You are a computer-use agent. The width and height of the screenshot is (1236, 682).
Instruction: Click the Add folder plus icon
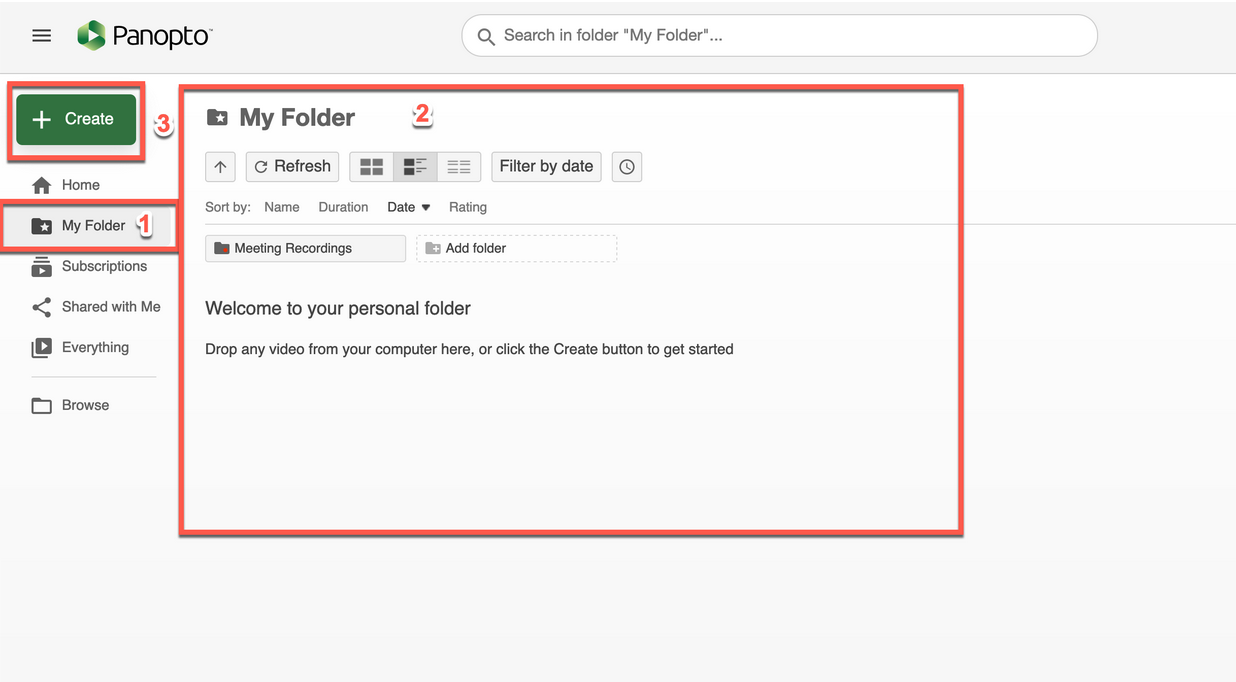[433, 248]
